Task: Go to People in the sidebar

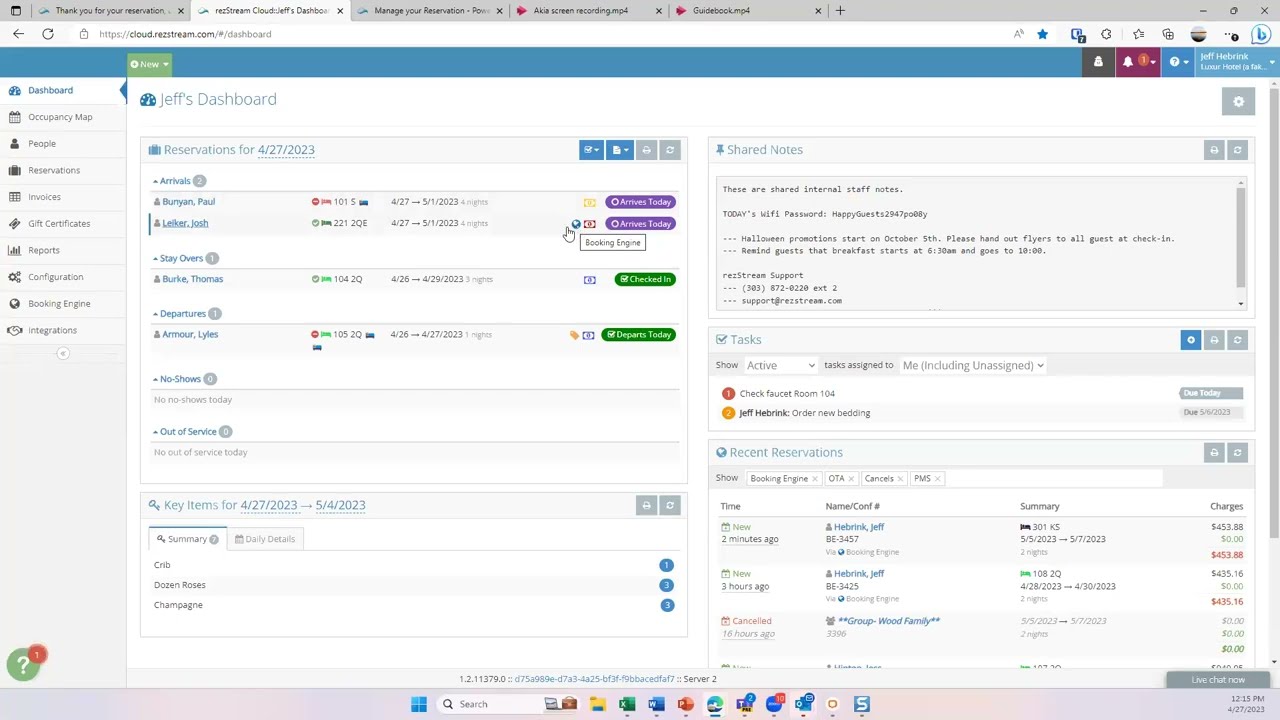Action: [42, 144]
